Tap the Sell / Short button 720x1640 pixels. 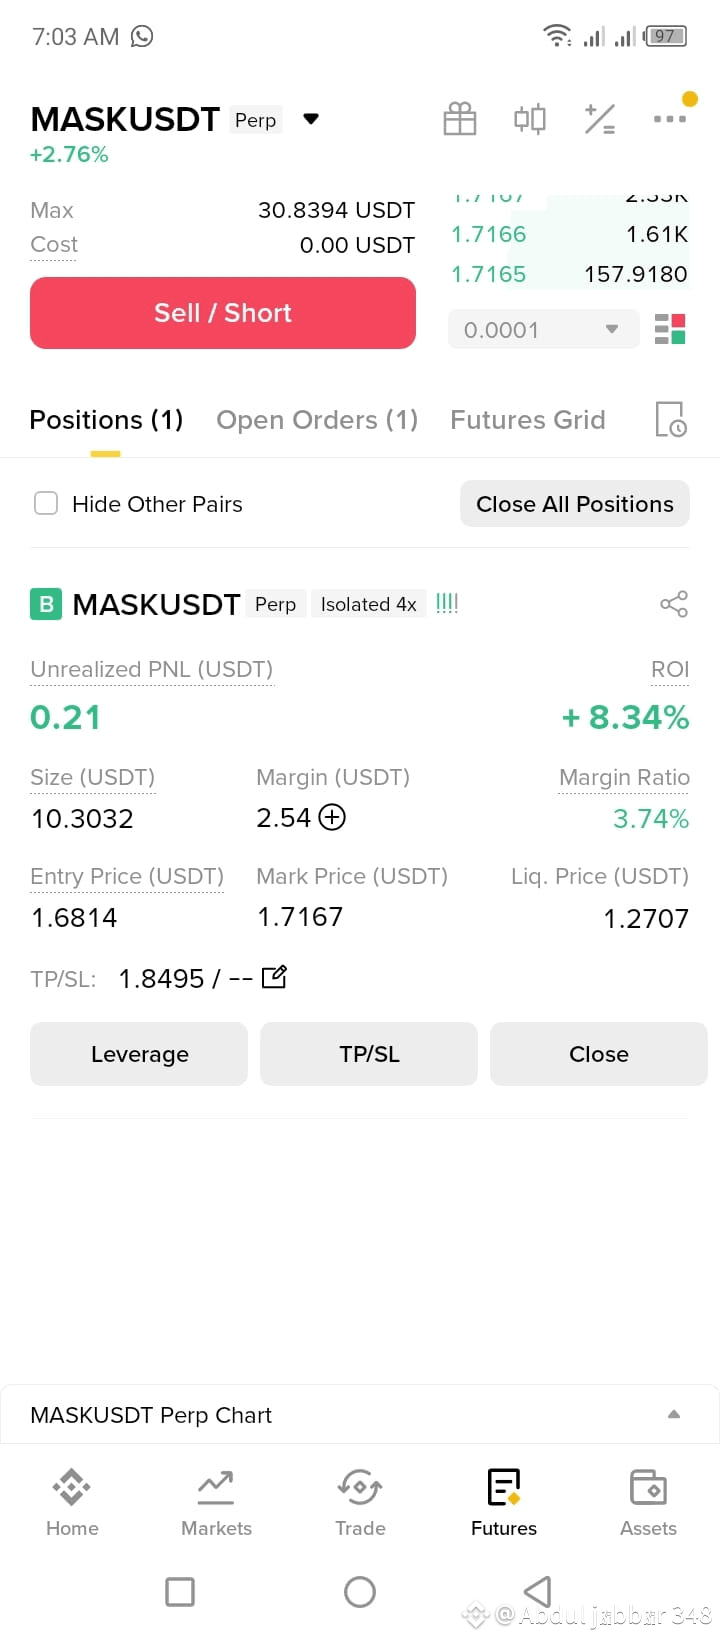tap(223, 313)
